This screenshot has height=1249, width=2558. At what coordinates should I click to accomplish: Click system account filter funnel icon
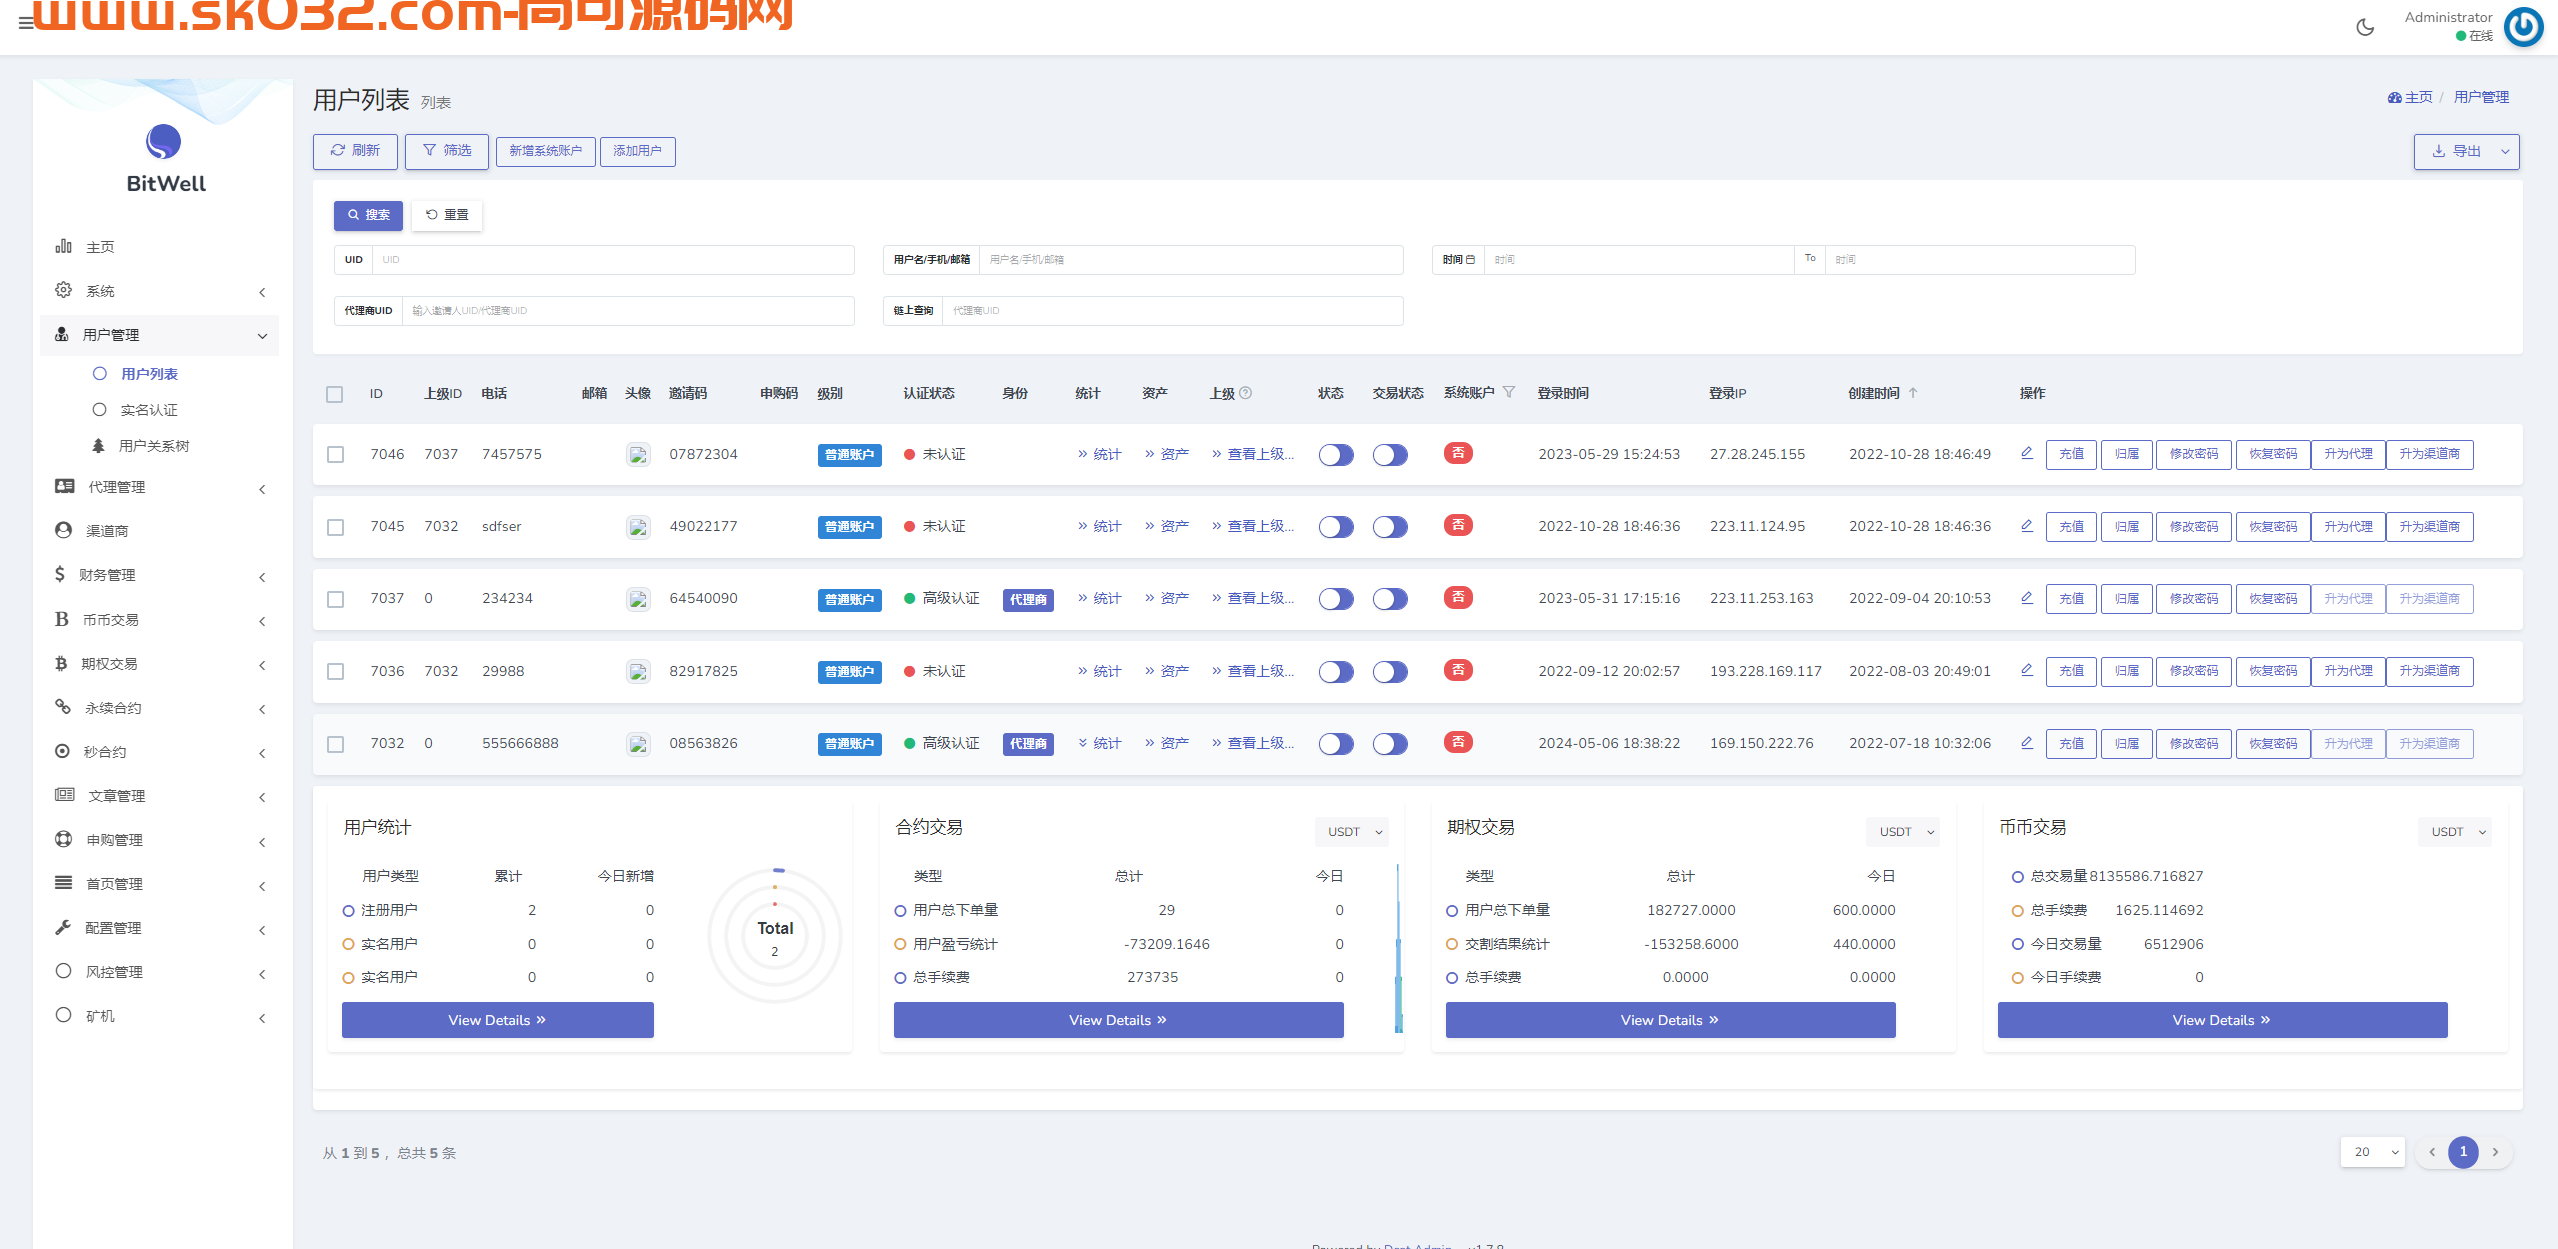click(x=1509, y=392)
